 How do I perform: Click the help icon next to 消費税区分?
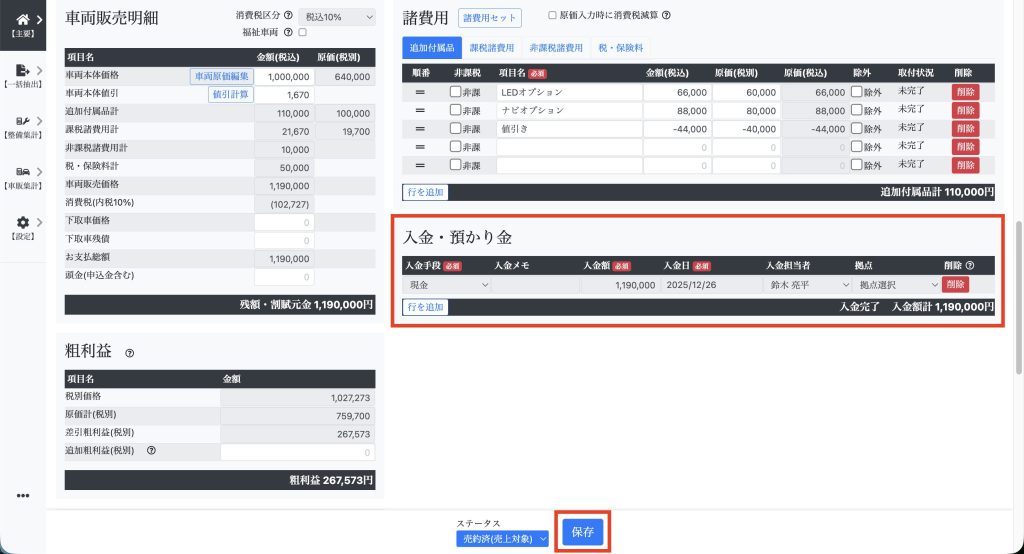point(288,16)
